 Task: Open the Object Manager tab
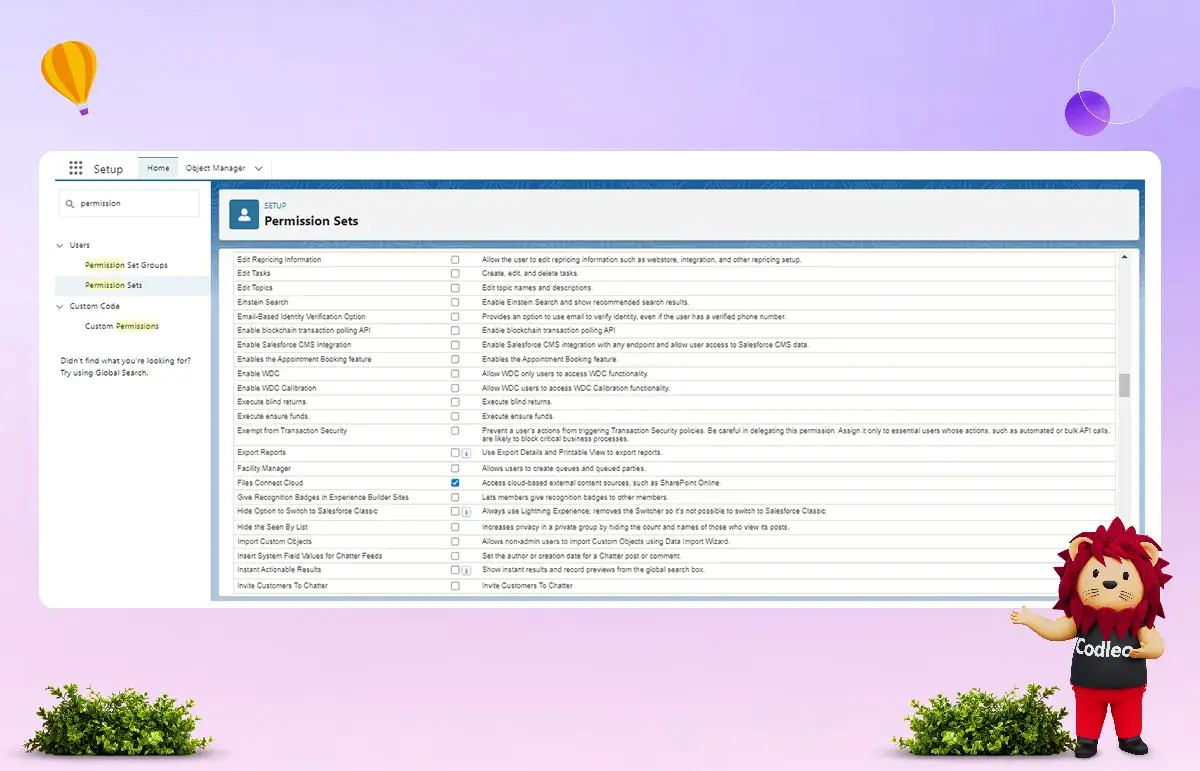215,168
